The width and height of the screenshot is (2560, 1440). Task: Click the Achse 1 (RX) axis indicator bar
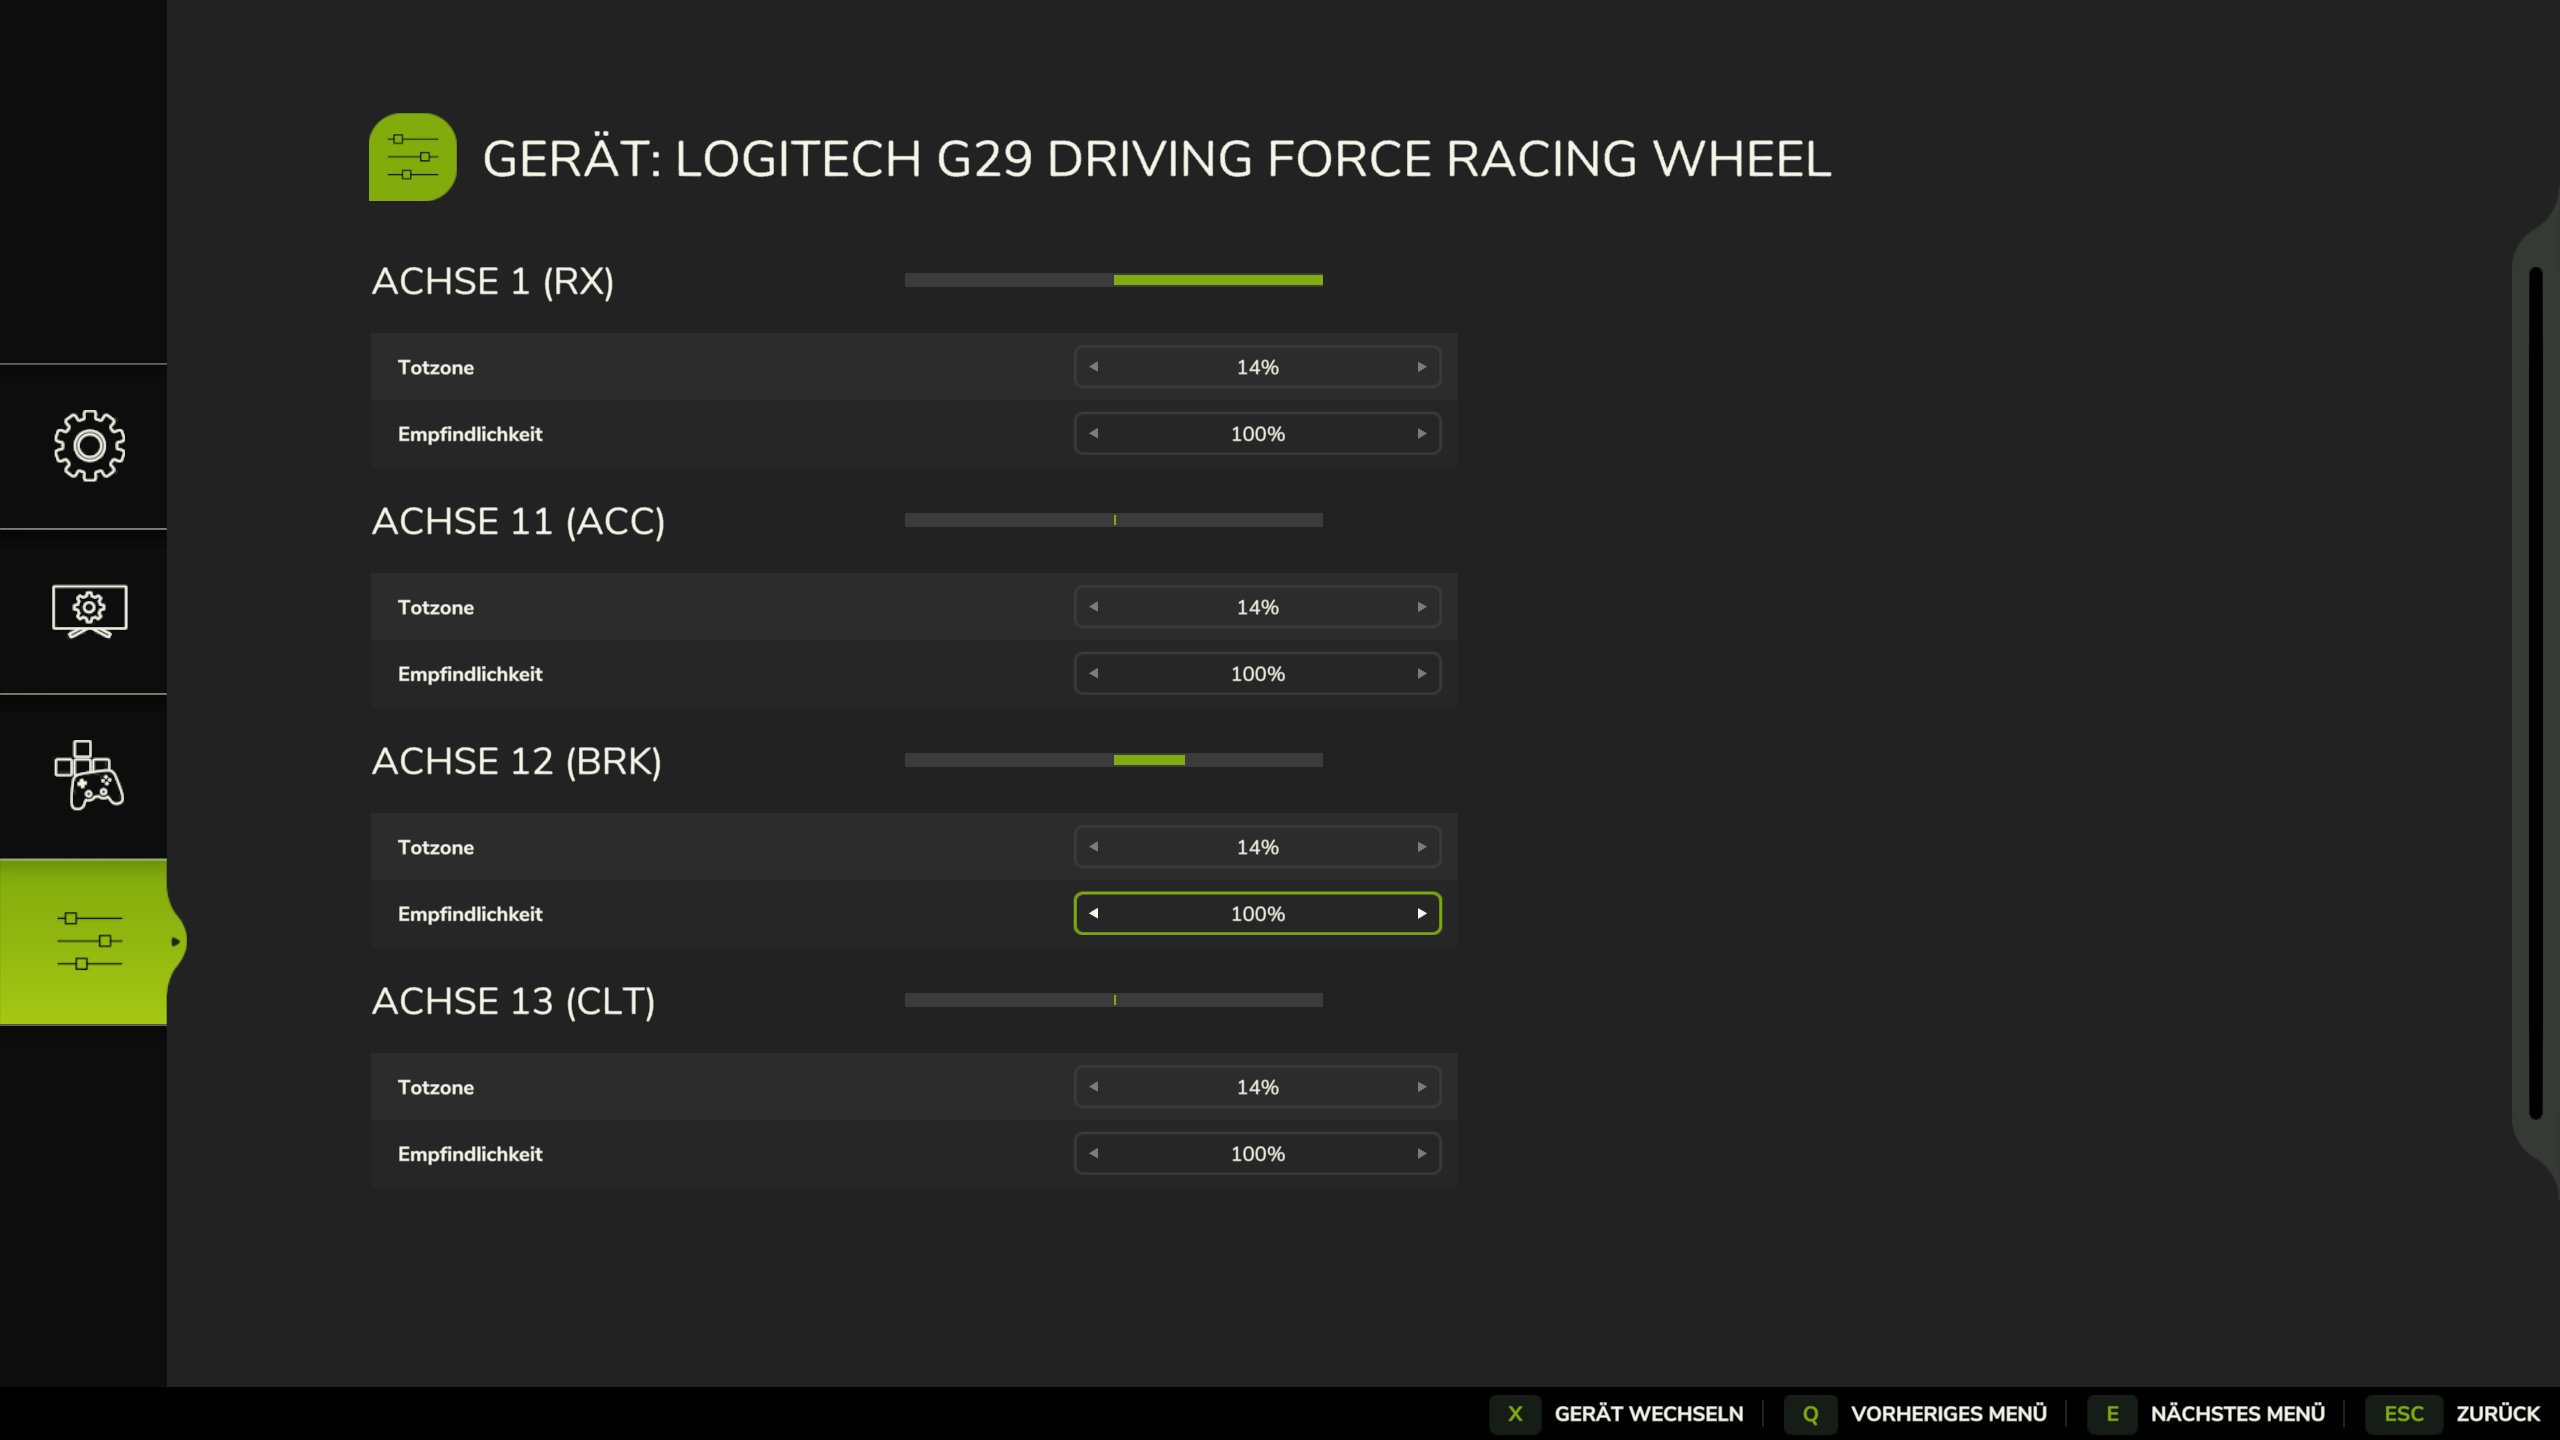point(1113,280)
